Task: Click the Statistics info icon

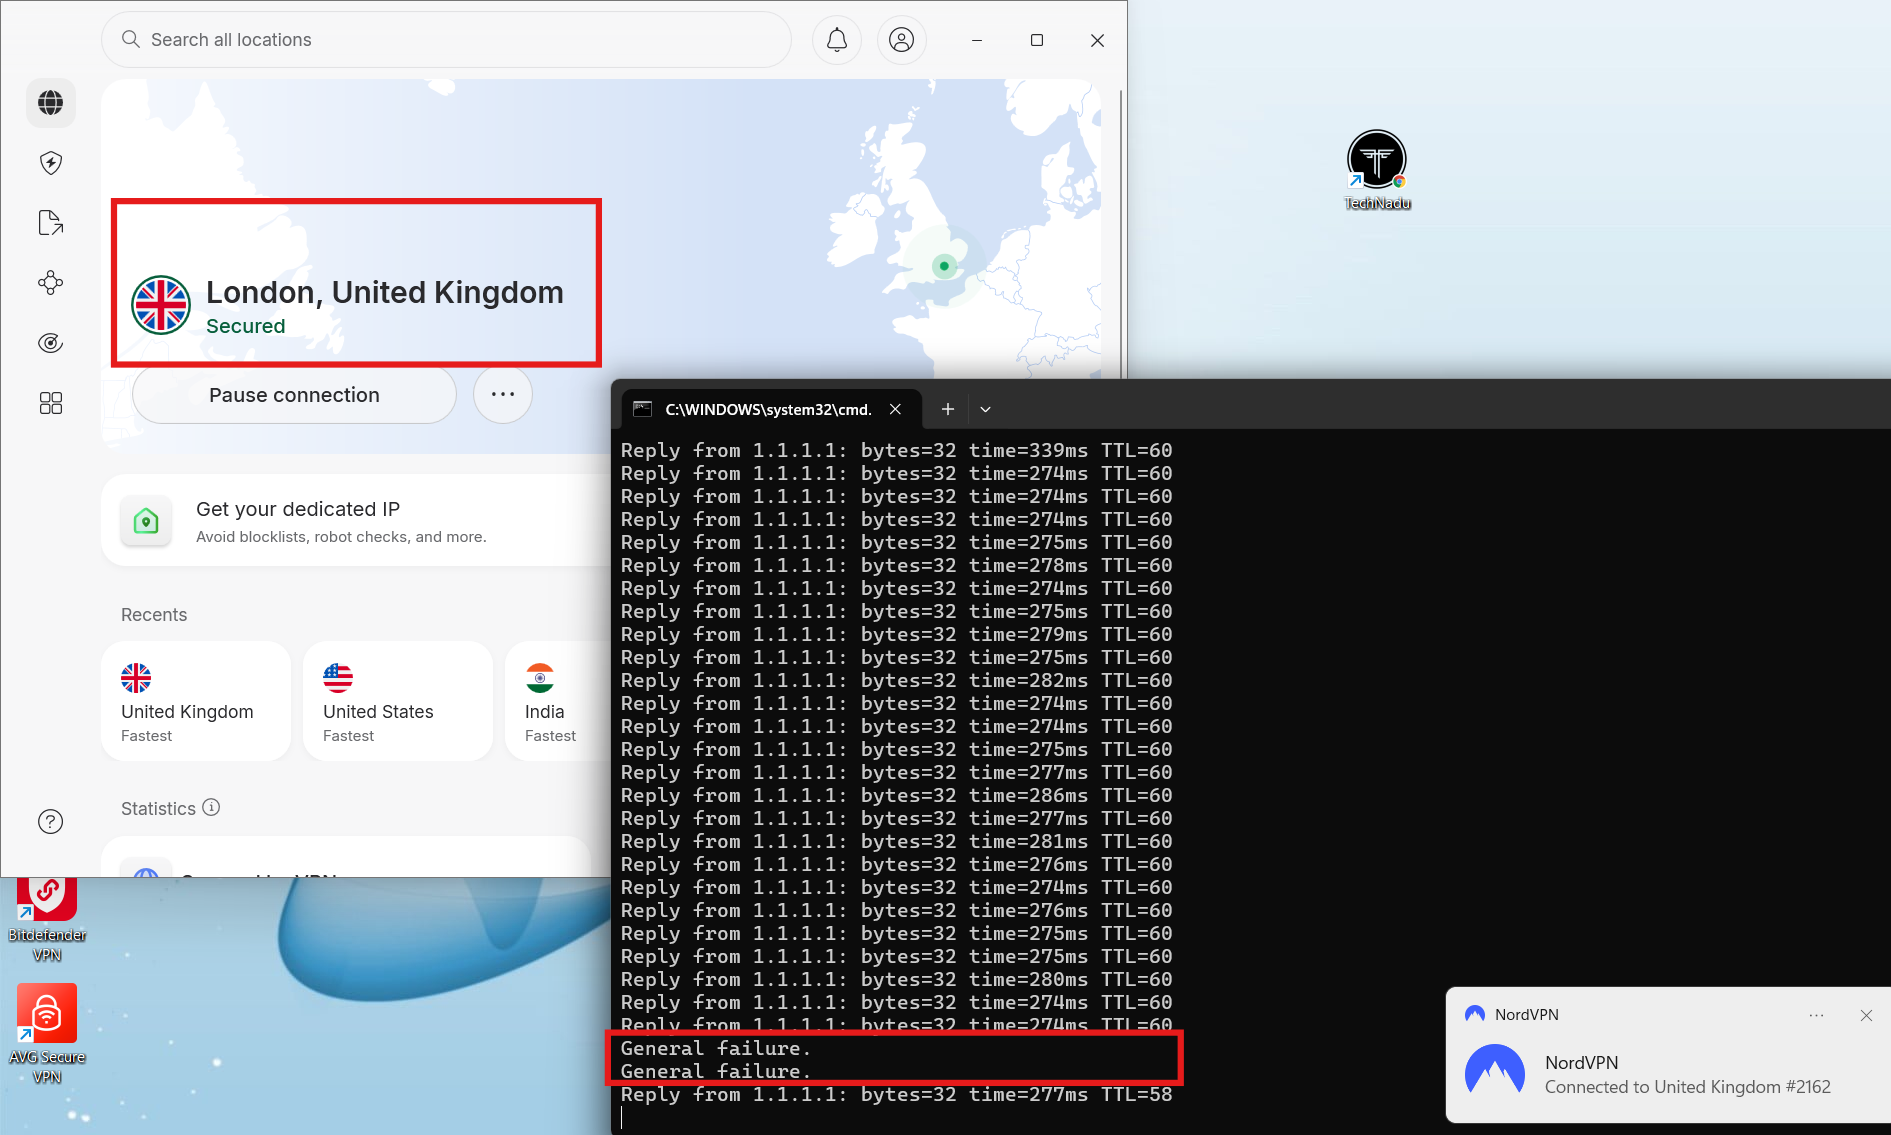Action: [211, 808]
